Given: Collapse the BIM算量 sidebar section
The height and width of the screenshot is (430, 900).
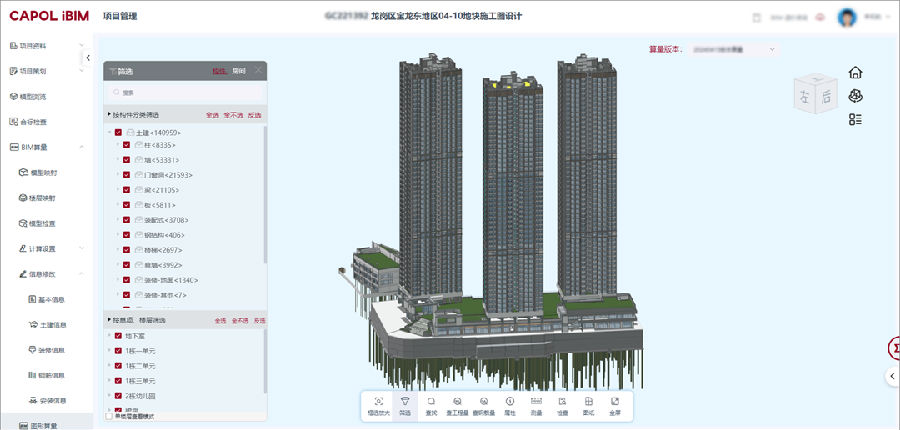Looking at the screenshot, I should [81, 147].
